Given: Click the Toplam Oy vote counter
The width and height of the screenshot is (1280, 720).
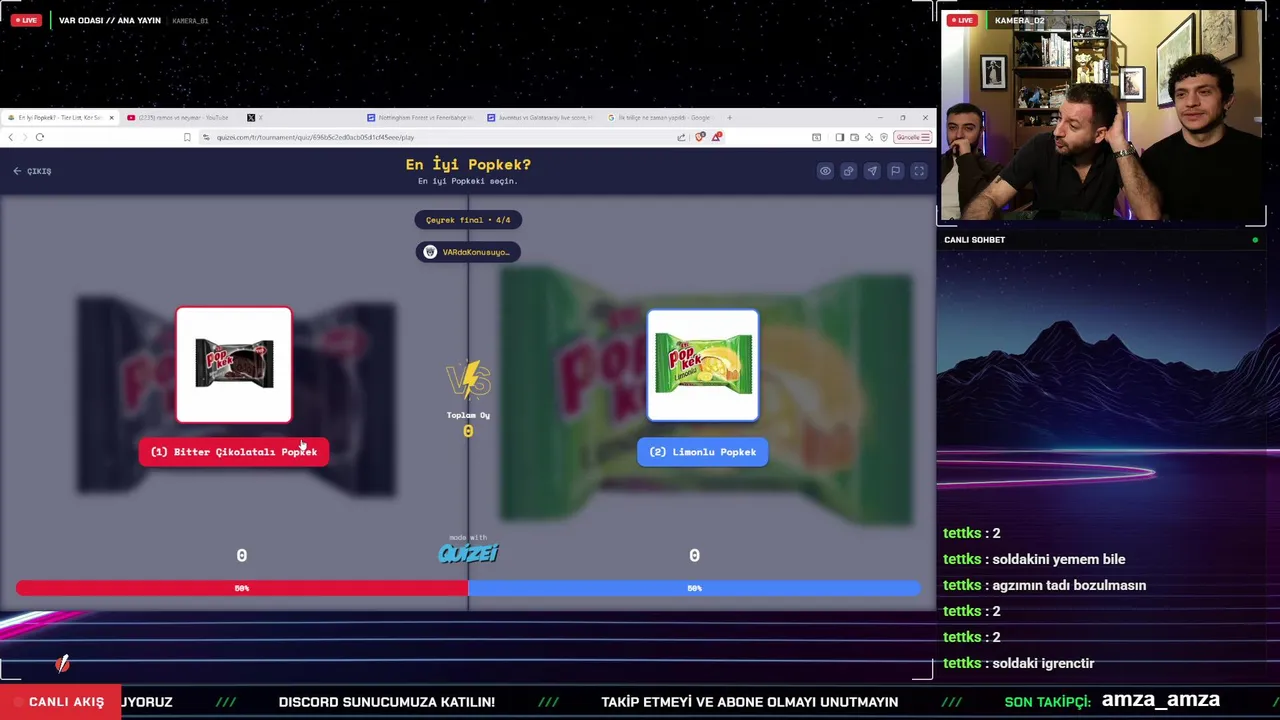Looking at the screenshot, I should pyautogui.click(x=468, y=424).
